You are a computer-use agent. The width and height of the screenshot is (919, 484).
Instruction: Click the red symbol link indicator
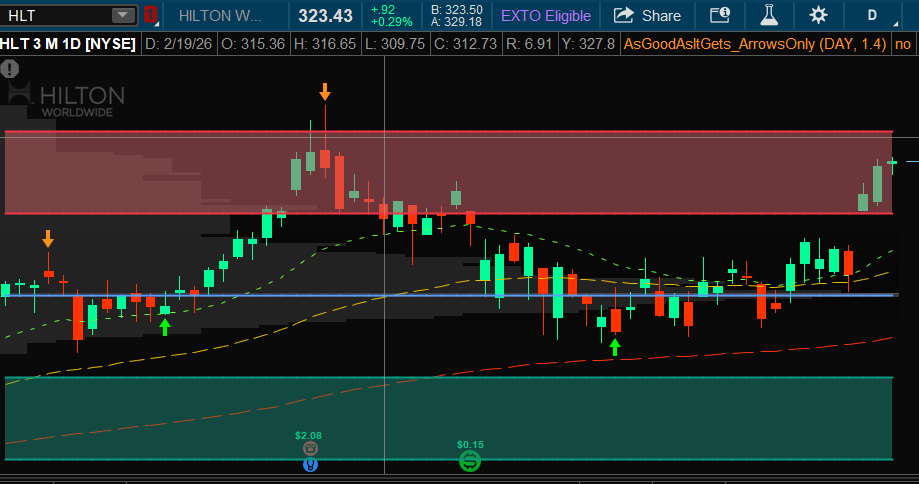(151, 15)
